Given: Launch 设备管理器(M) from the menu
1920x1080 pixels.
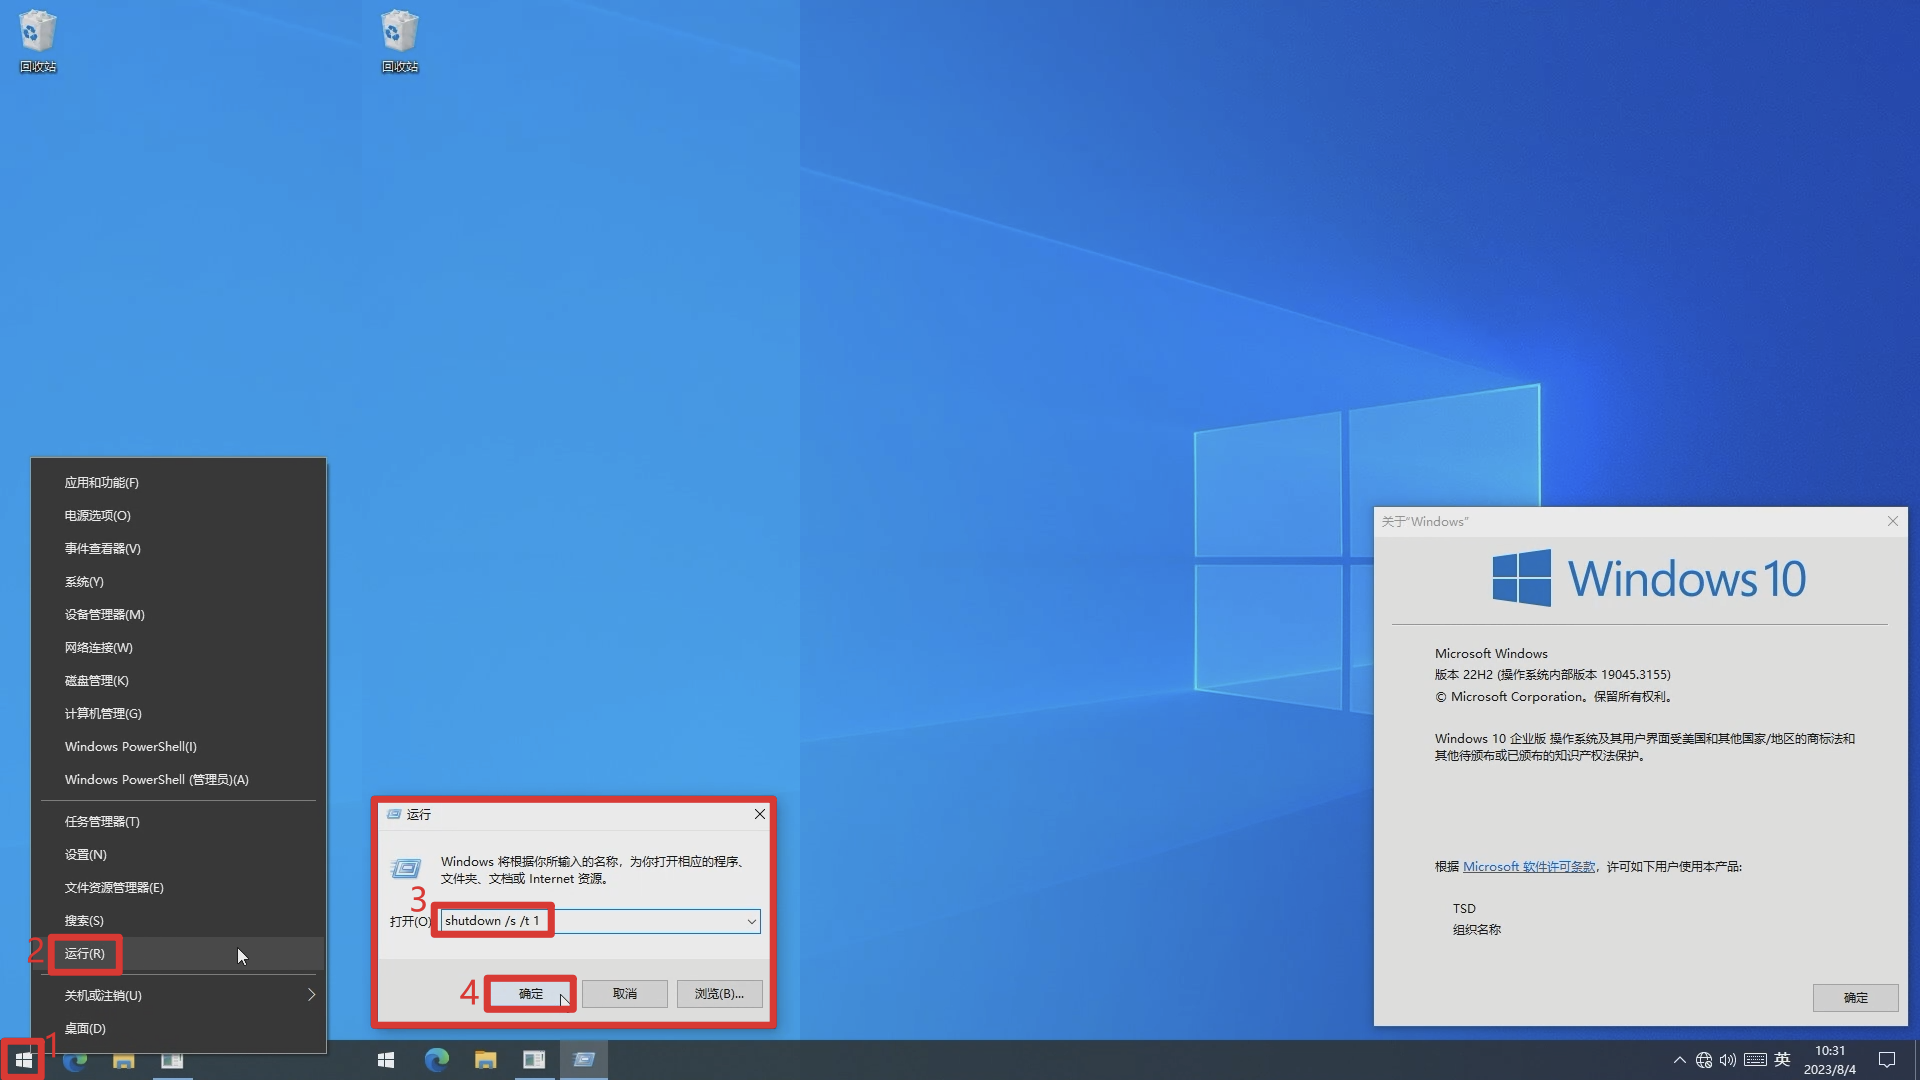Looking at the screenshot, I should [x=179, y=614].
